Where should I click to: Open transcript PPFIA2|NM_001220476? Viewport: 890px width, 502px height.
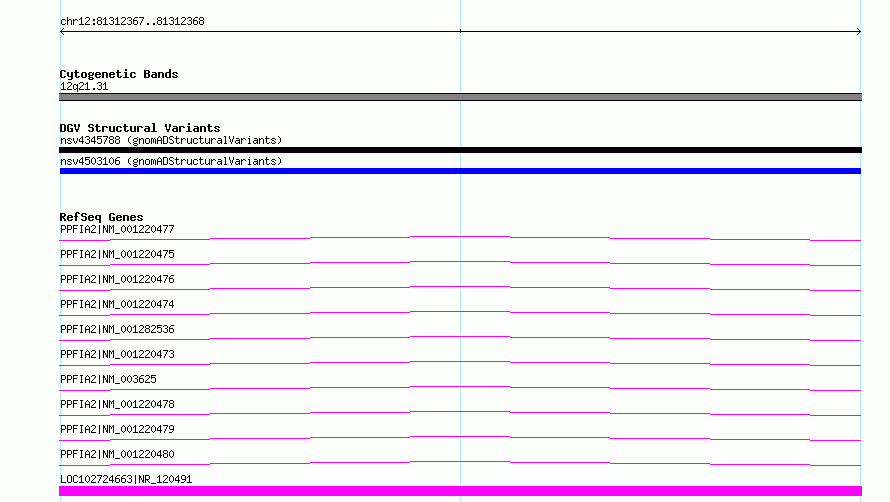[117, 279]
